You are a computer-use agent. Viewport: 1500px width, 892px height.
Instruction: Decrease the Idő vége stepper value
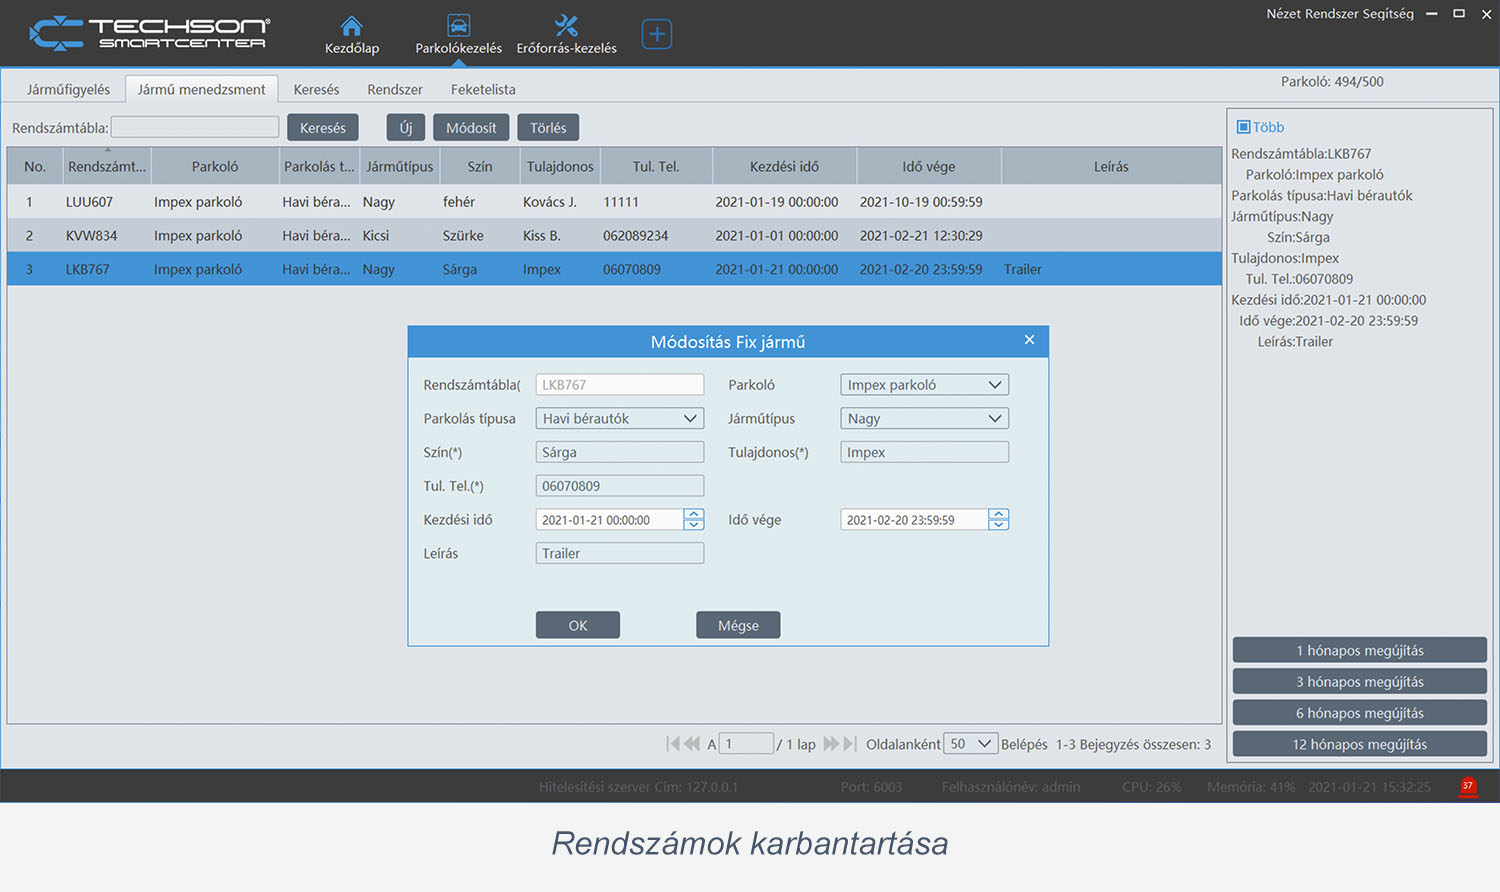tap(998, 525)
